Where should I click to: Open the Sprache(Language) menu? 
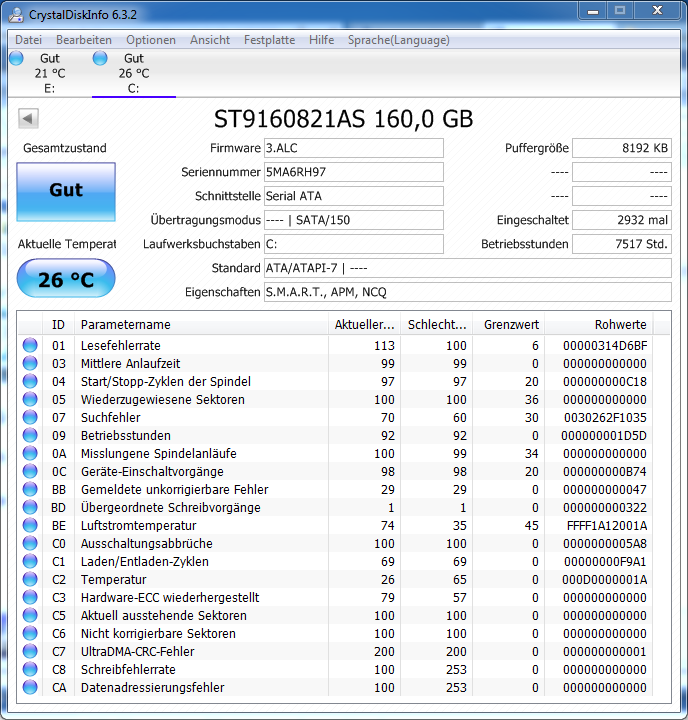[399, 40]
